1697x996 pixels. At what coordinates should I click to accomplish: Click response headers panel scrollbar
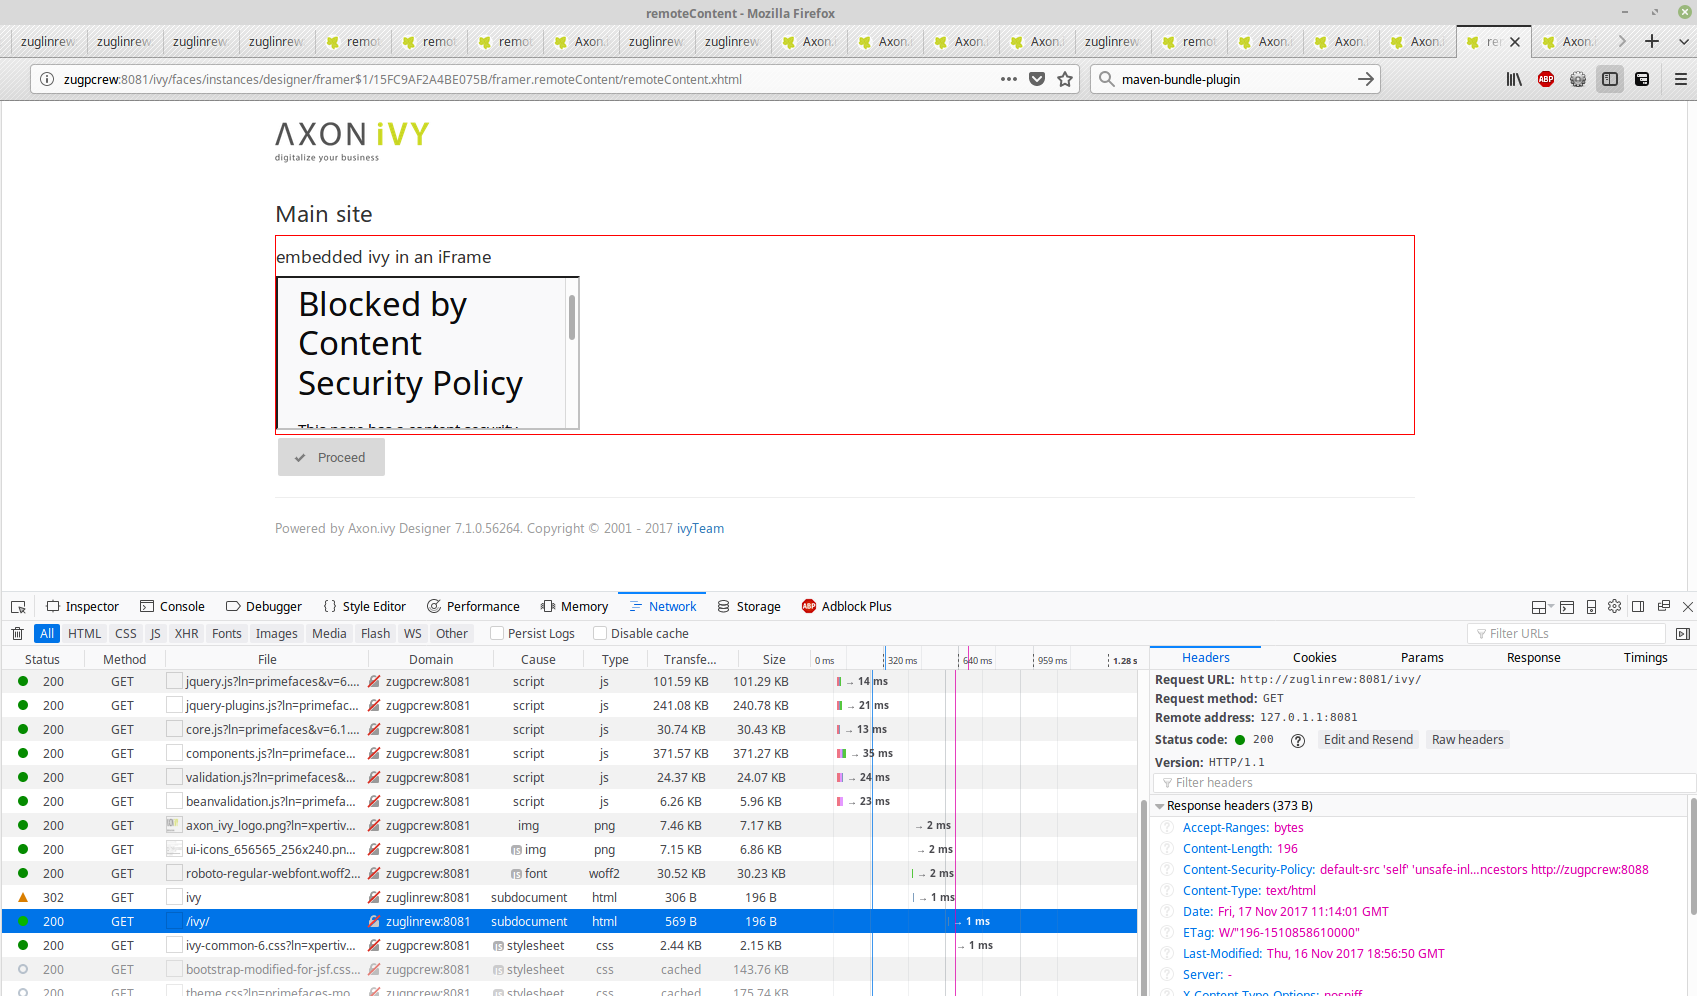[1693, 856]
